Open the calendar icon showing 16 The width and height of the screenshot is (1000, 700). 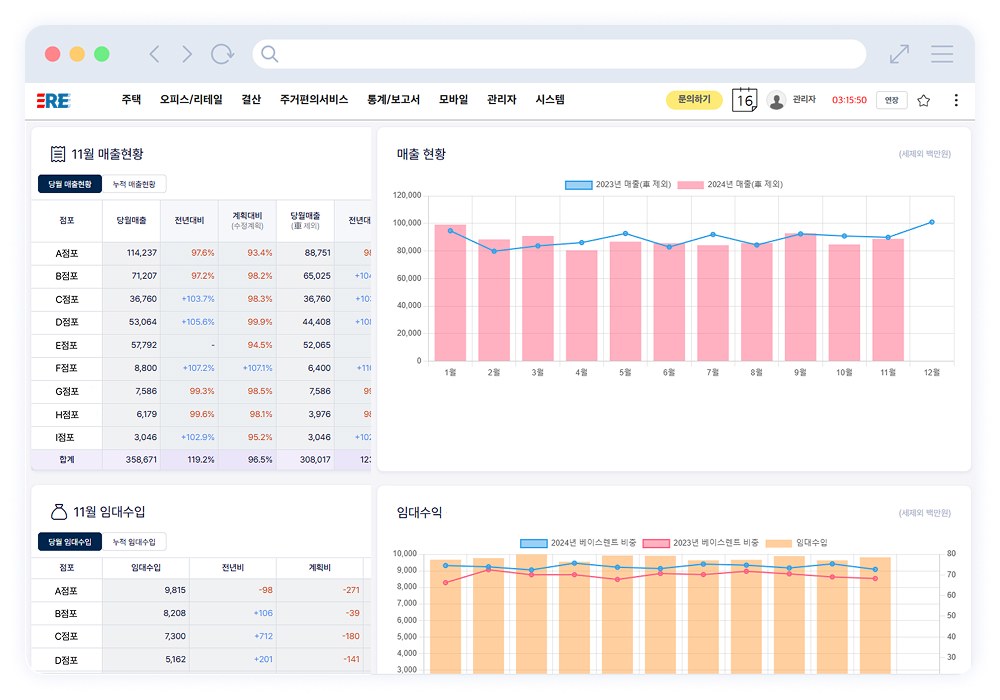[x=744, y=99]
